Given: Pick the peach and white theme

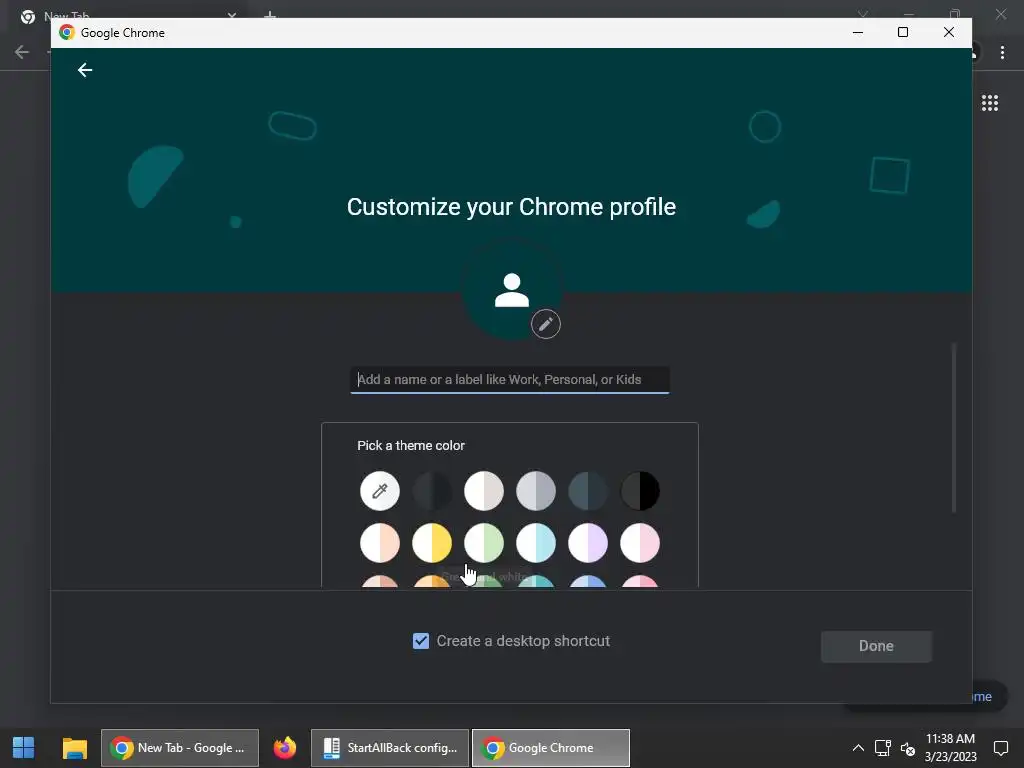Looking at the screenshot, I should click(379, 543).
